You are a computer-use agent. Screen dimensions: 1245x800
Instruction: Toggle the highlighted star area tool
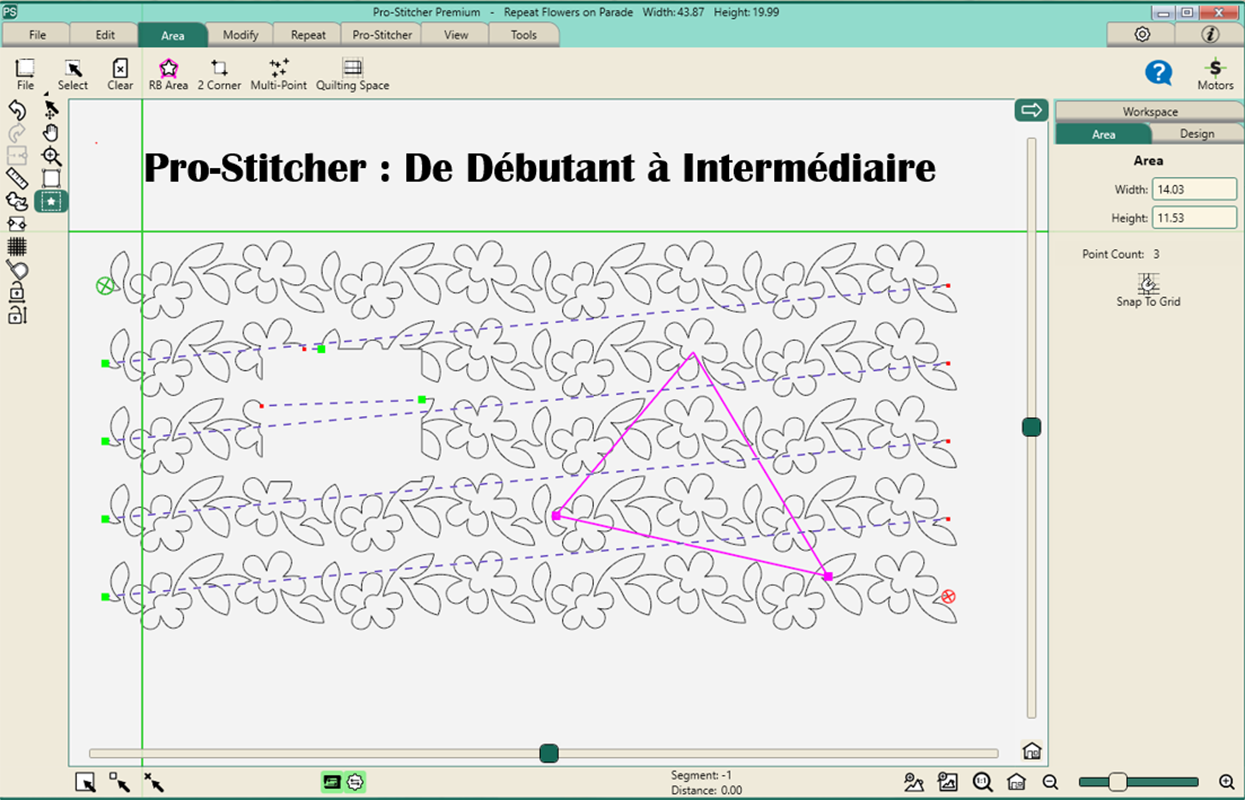pyautogui.click(x=51, y=201)
